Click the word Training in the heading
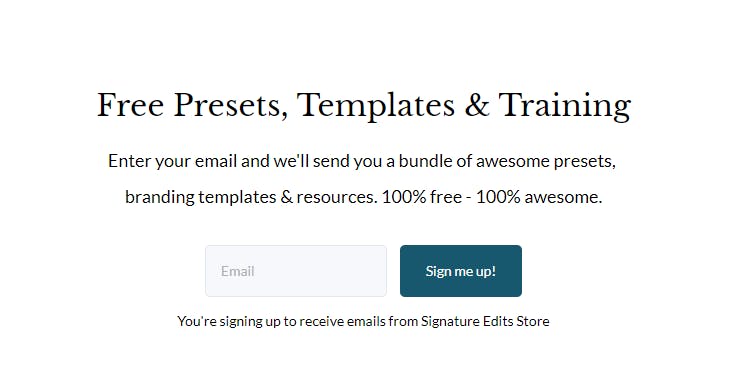Image resolution: width=739 pixels, height=366 pixels. click(565, 106)
